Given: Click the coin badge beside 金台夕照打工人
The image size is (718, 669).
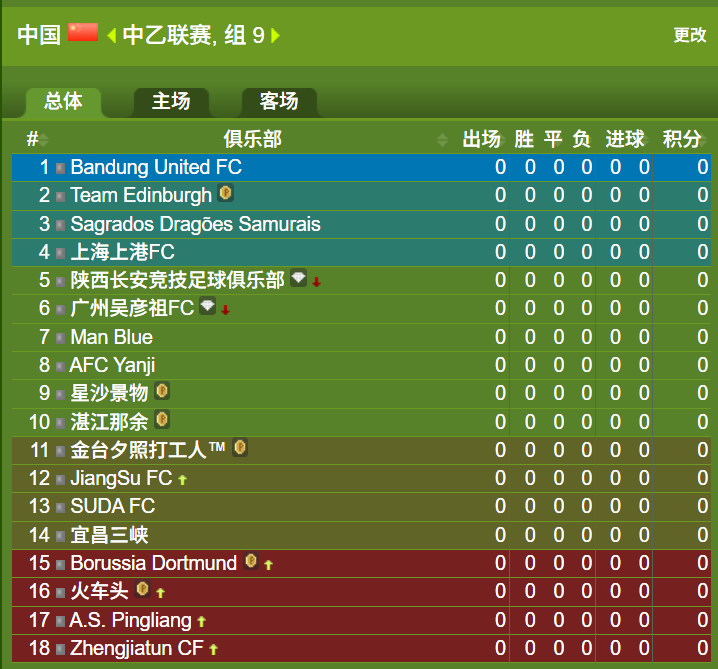Looking at the screenshot, I should [x=240, y=447].
